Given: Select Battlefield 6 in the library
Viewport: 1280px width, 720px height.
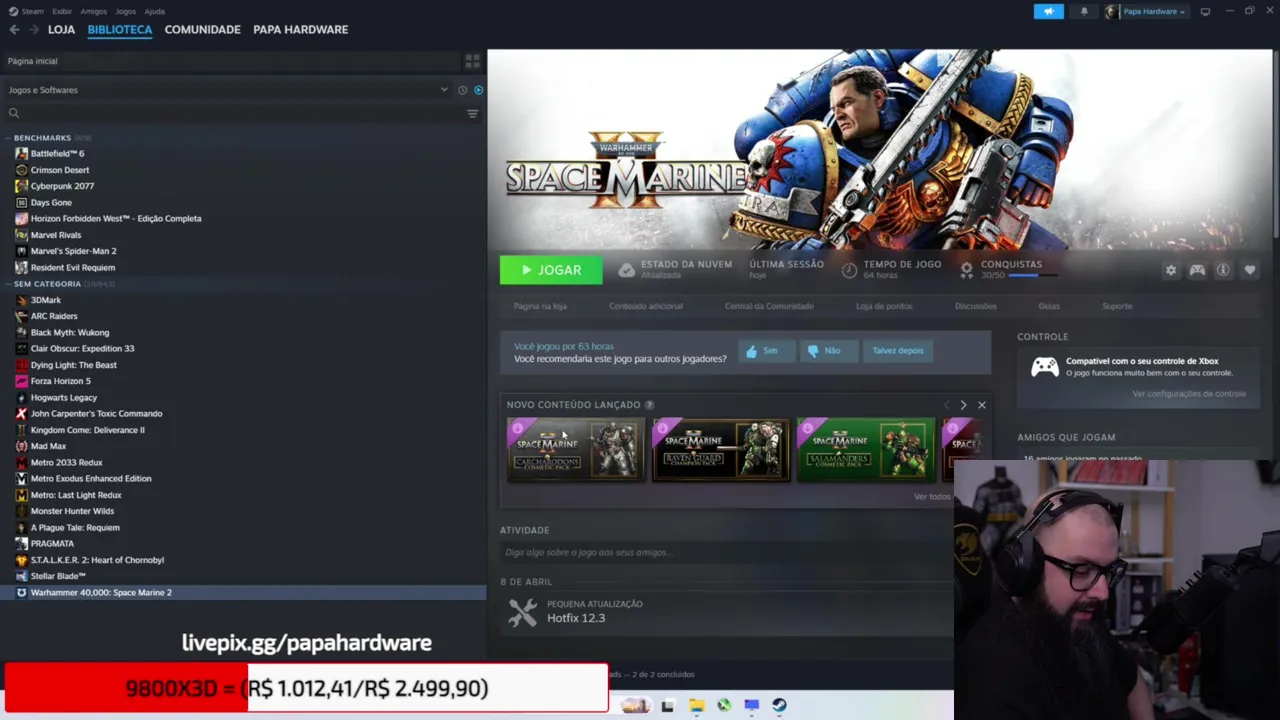Looking at the screenshot, I should coord(57,154).
